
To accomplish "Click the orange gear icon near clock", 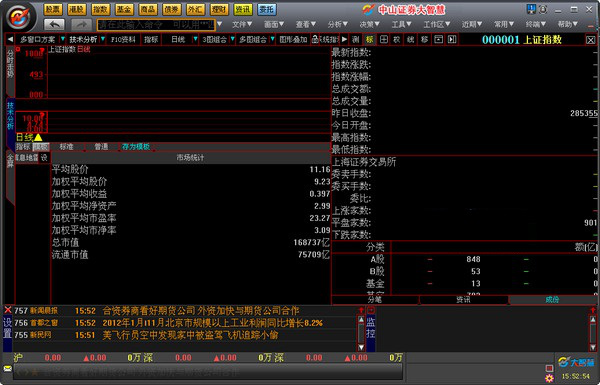I will tap(549, 378).
